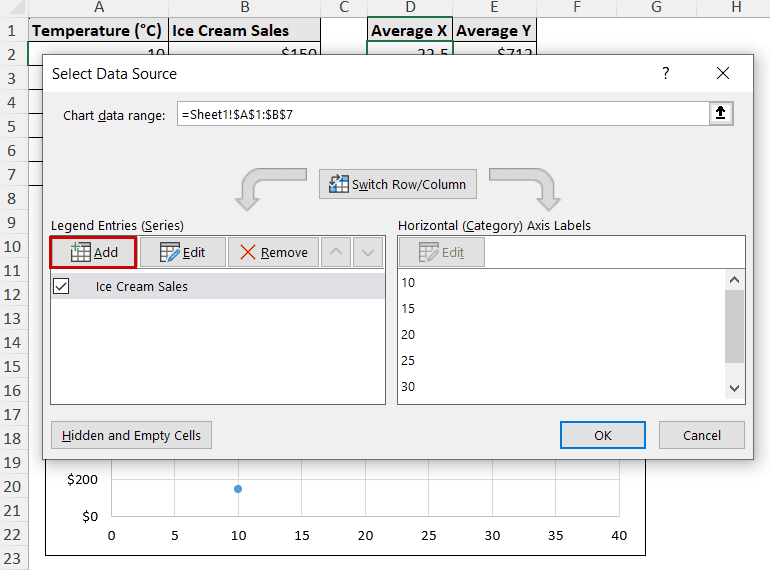Image resolution: width=770 pixels, height=570 pixels.
Task: Select row 1 header
Action: [x=12, y=30]
